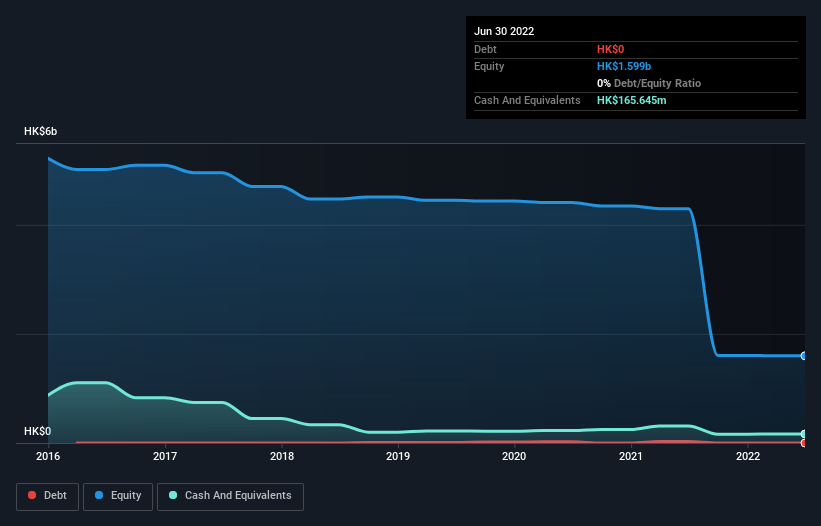
Task: Click the Cash And Equivalents endpoint marker
Action: (x=804, y=434)
